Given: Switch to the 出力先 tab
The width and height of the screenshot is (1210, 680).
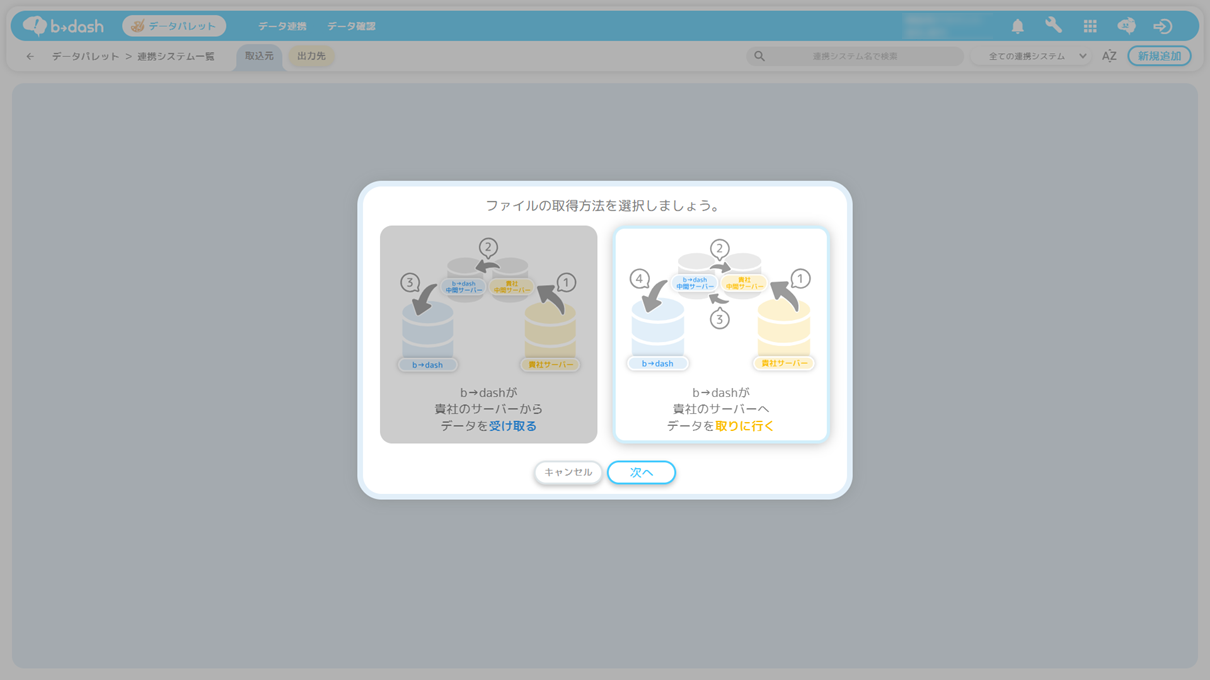Looking at the screenshot, I should [312, 57].
